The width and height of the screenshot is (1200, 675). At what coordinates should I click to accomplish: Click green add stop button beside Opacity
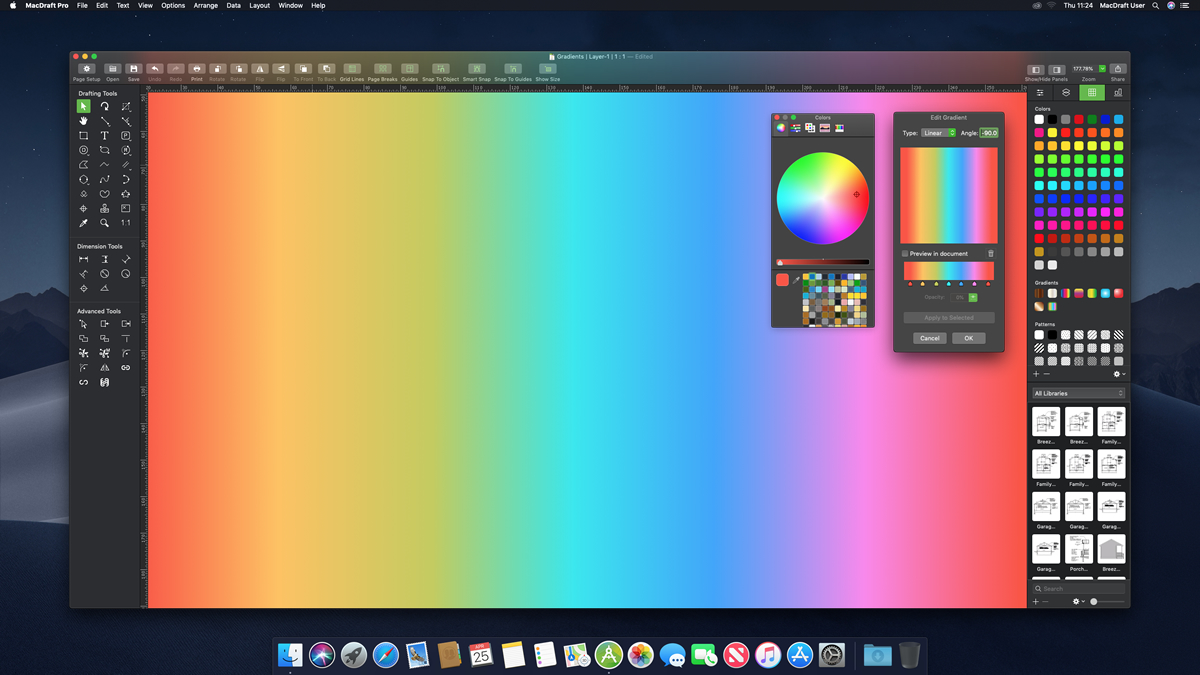973,297
